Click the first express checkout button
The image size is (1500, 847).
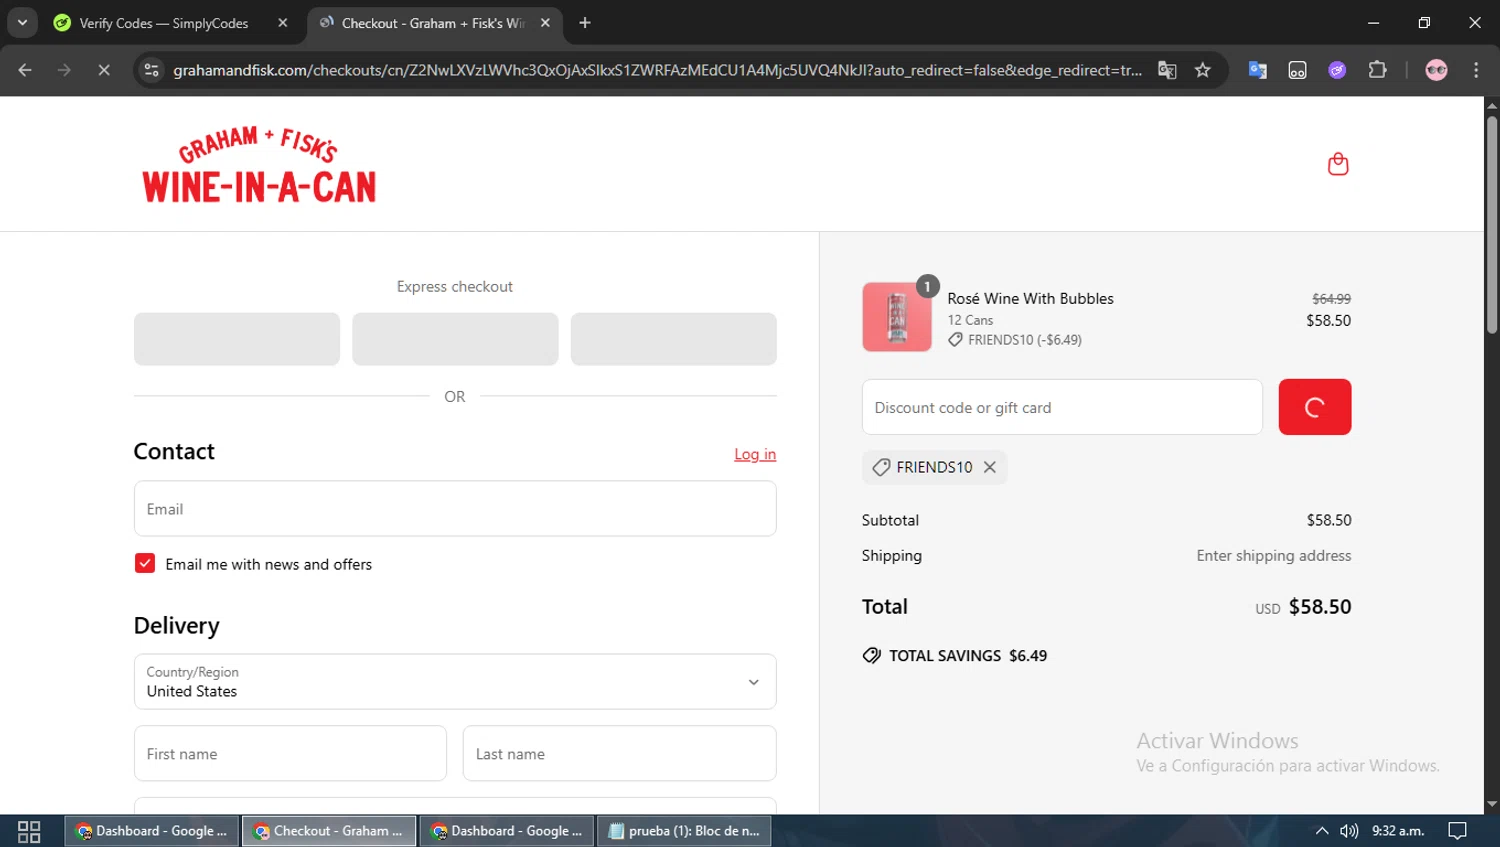coord(237,339)
